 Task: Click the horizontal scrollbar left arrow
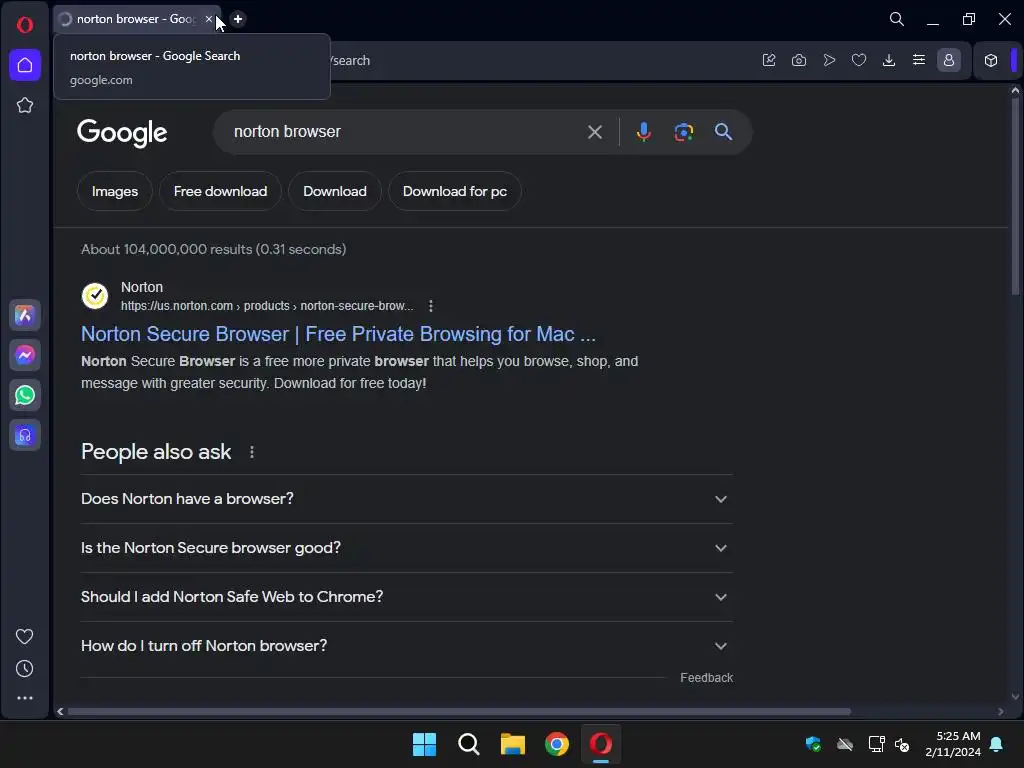click(60, 711)
